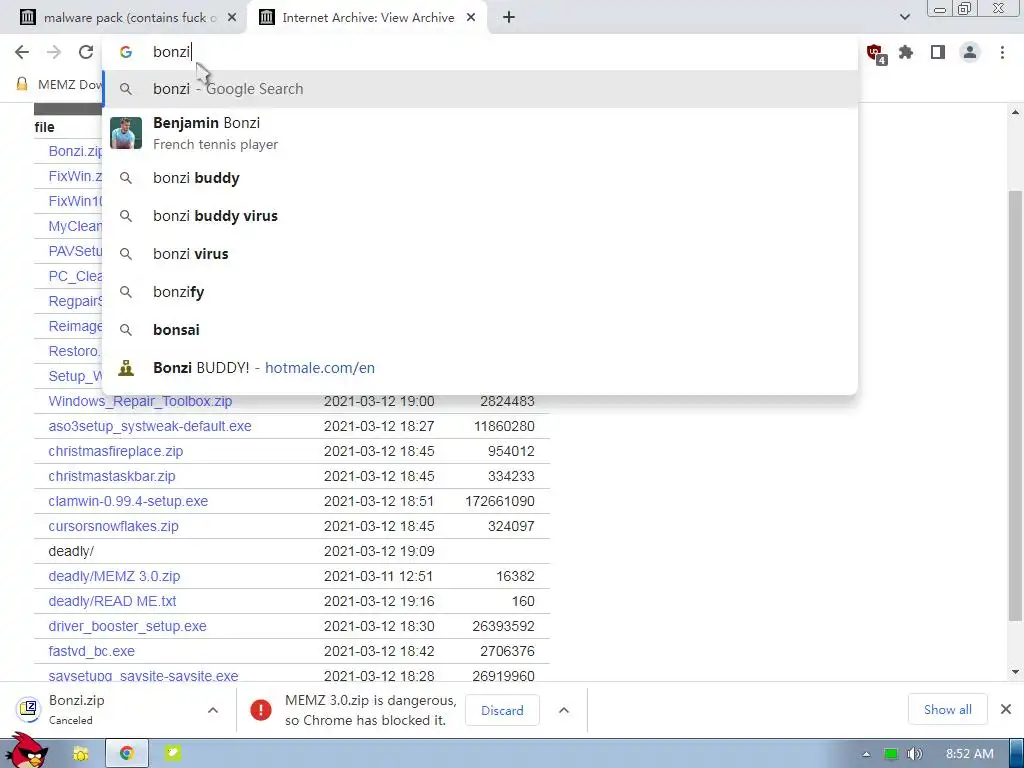Close the Internet Archive View Archive tab
The image size is (1024, 768).
point(471,18)
